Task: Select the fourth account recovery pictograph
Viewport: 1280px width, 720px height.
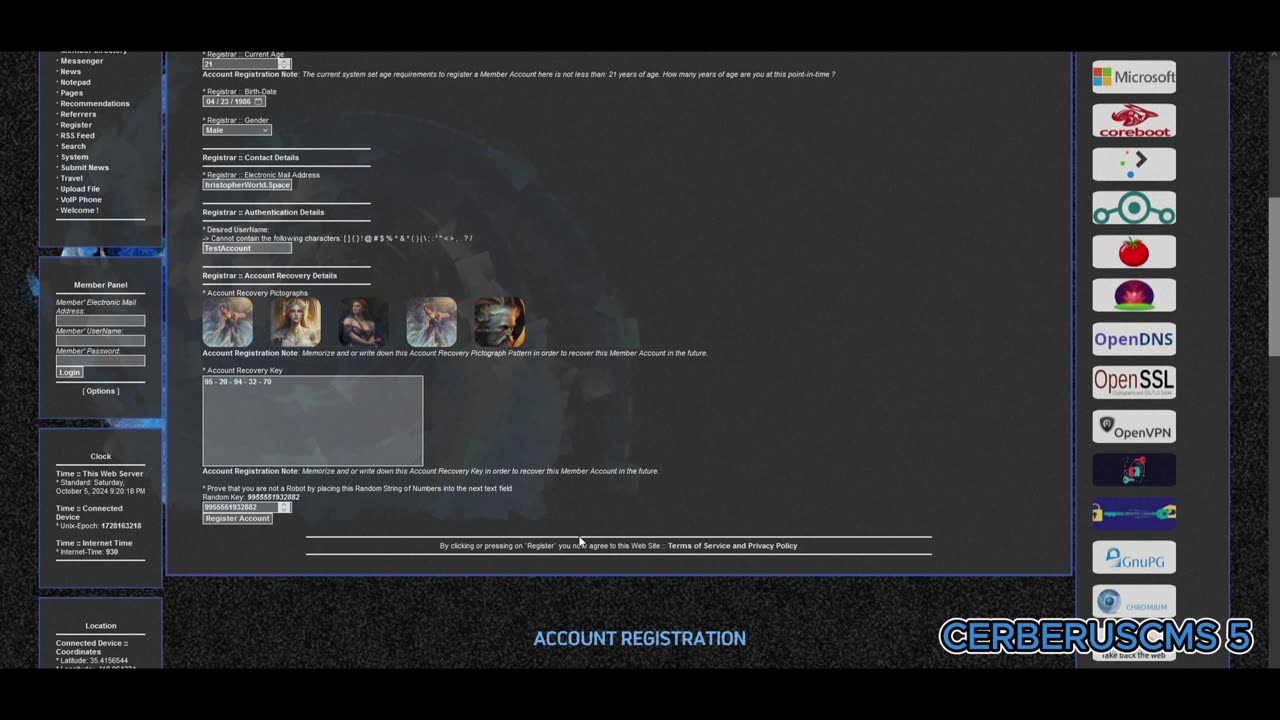Action: coord(432,322)
